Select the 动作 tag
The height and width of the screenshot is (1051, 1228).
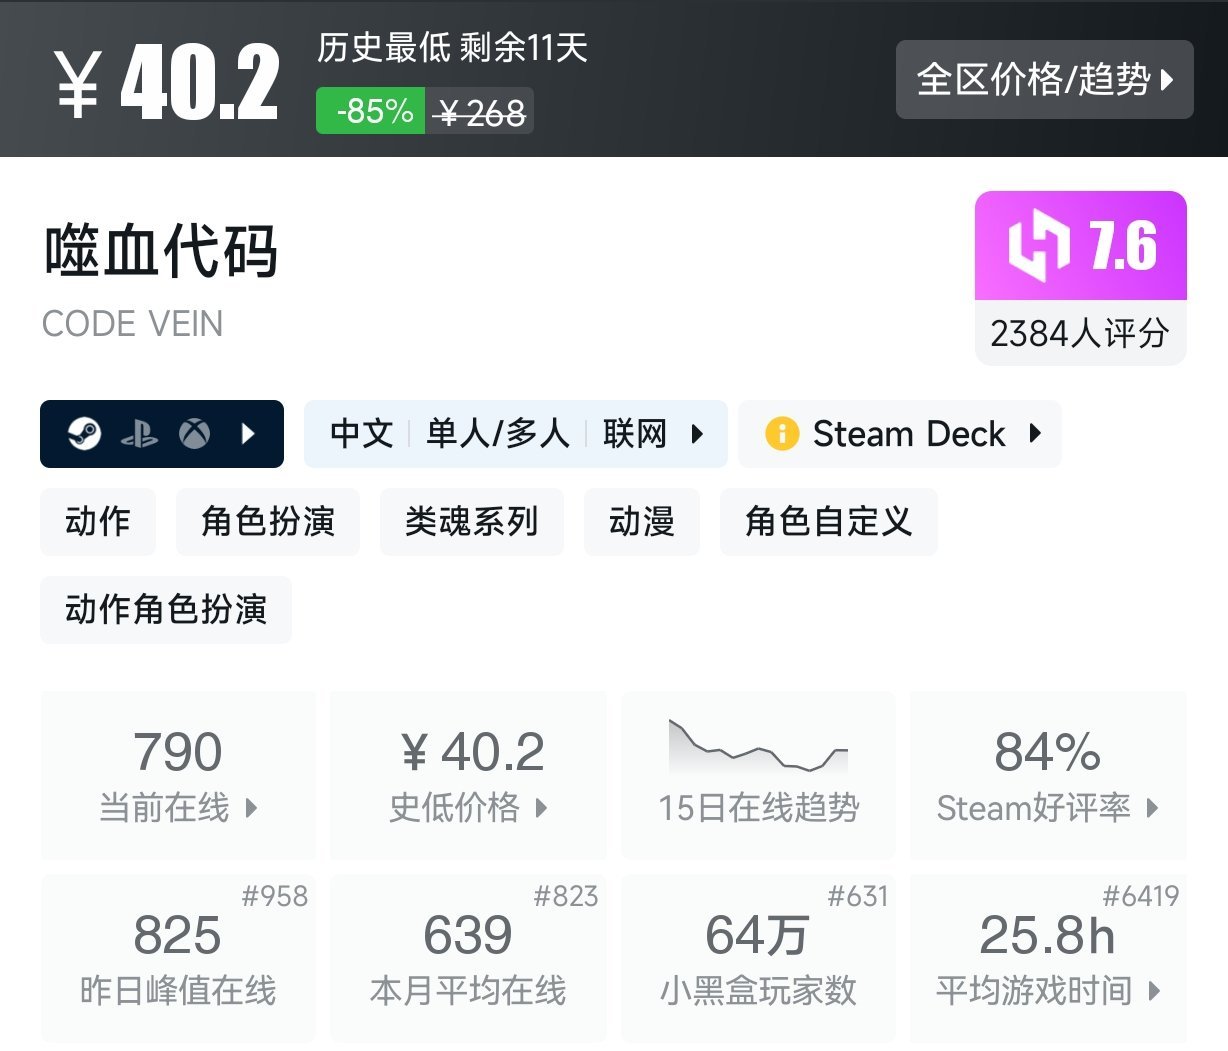point(98,522)
